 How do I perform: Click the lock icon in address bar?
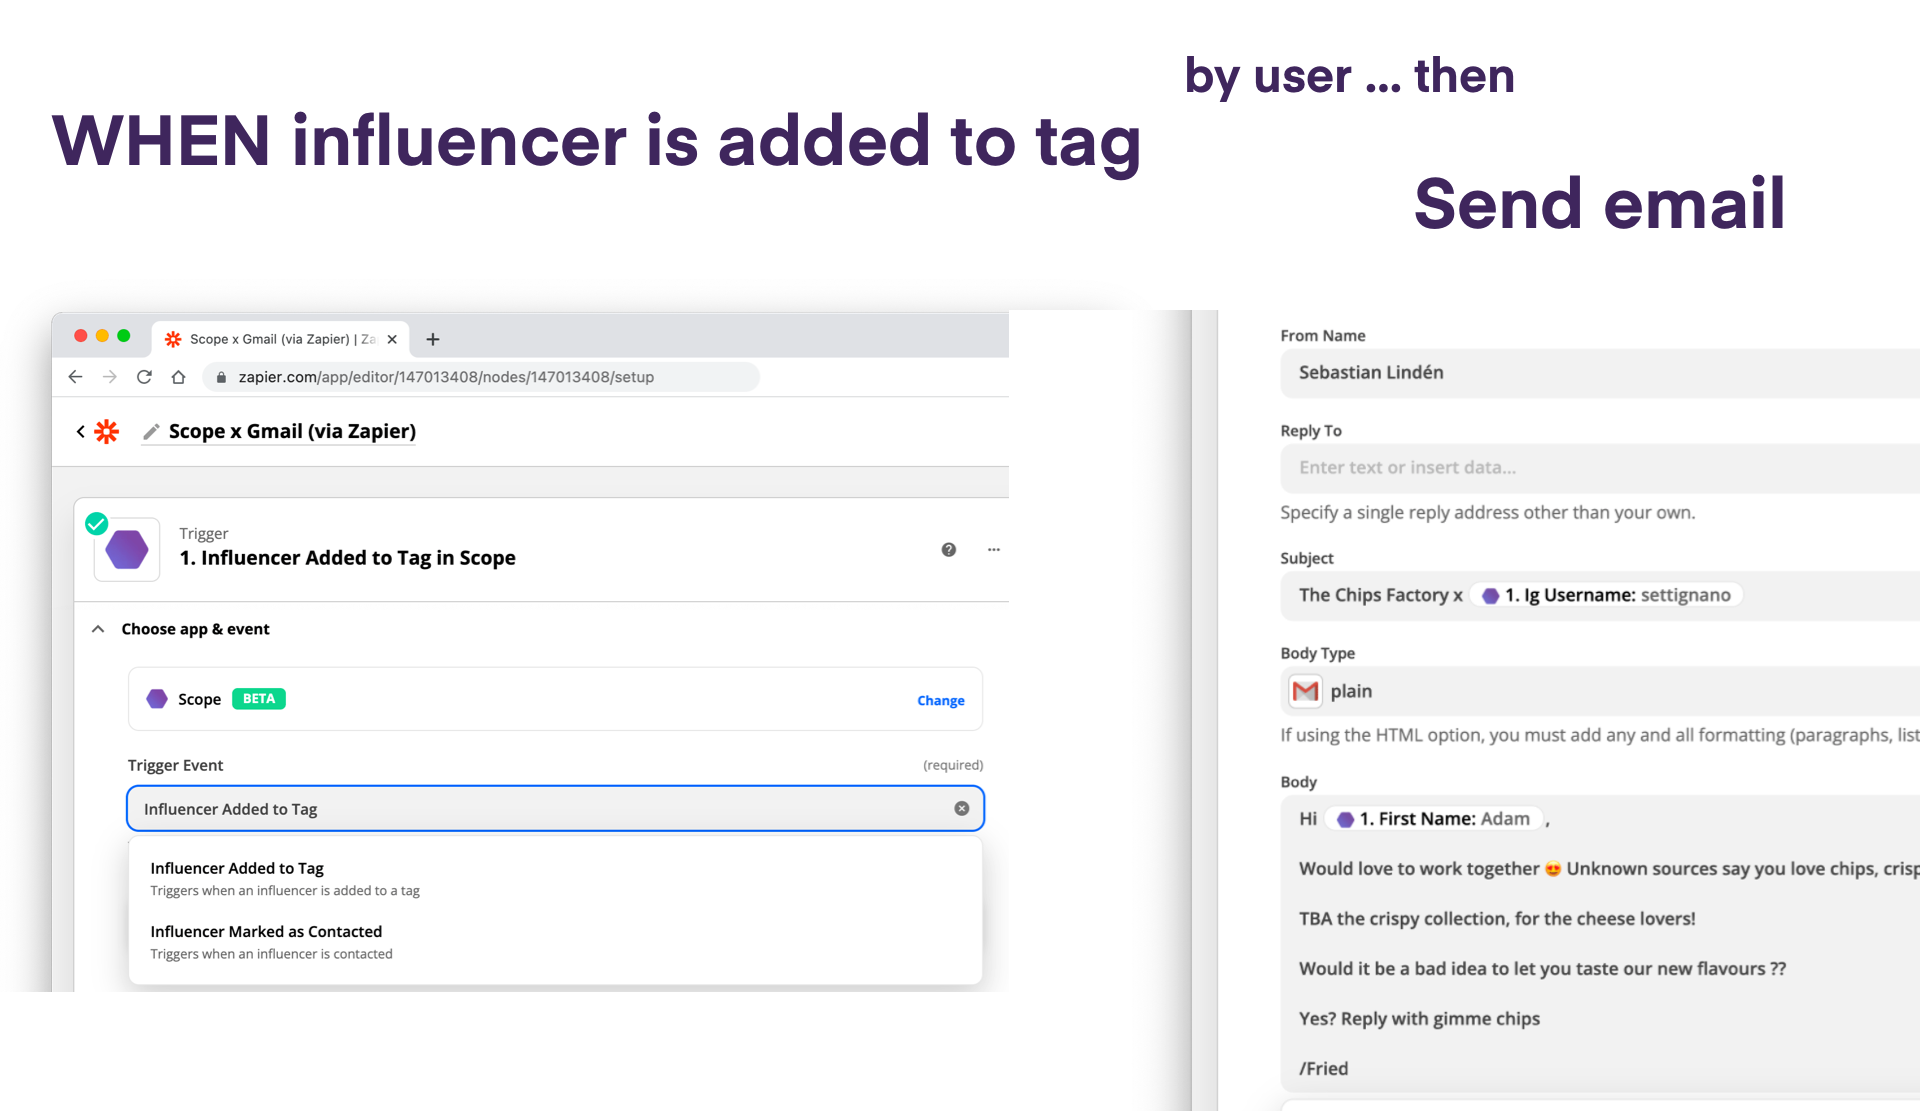[221, 377]
